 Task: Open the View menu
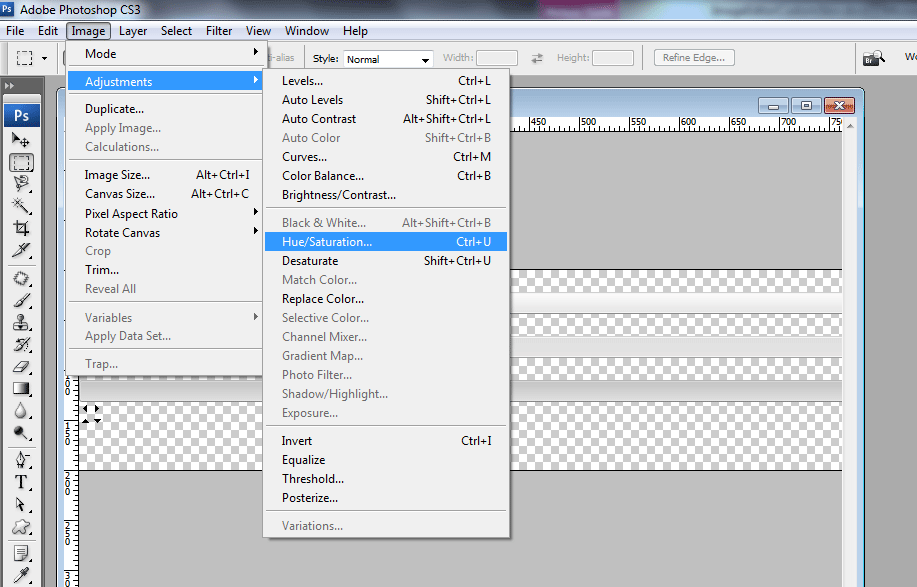click(x=258, y=31)
